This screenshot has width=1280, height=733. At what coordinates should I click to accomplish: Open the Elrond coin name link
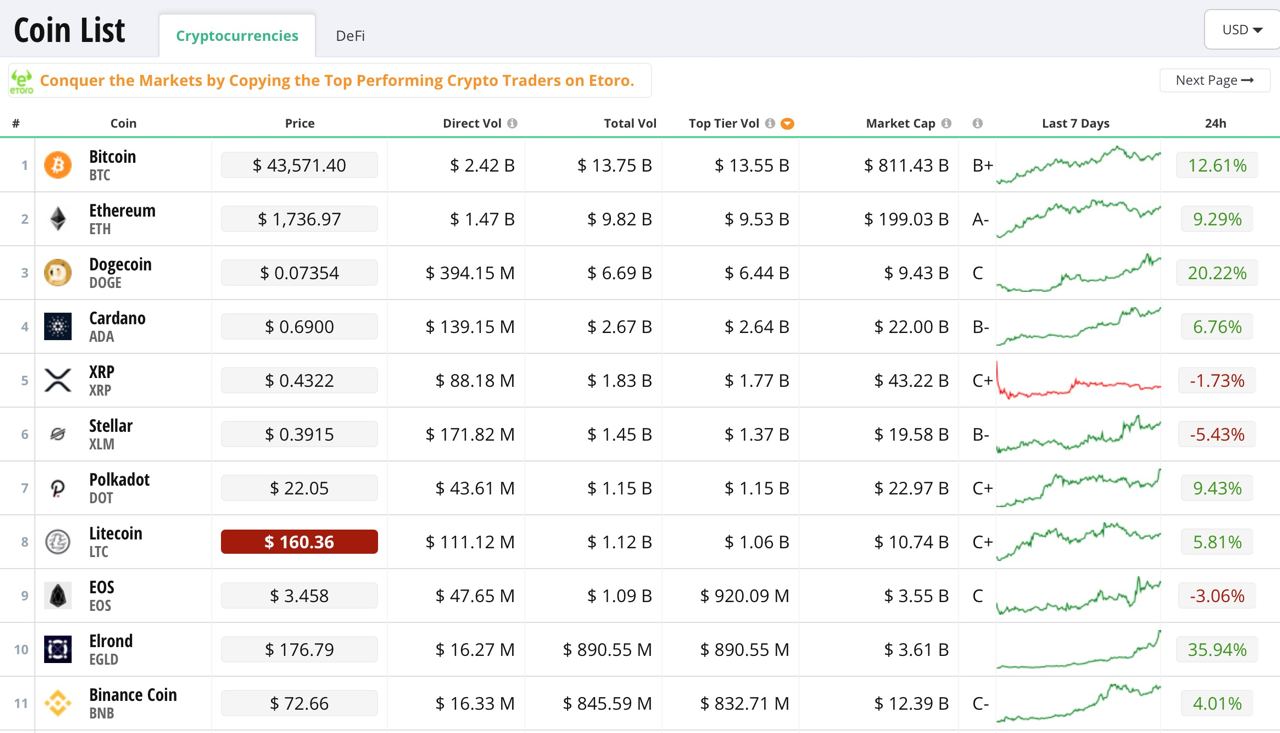pos(111,641)
